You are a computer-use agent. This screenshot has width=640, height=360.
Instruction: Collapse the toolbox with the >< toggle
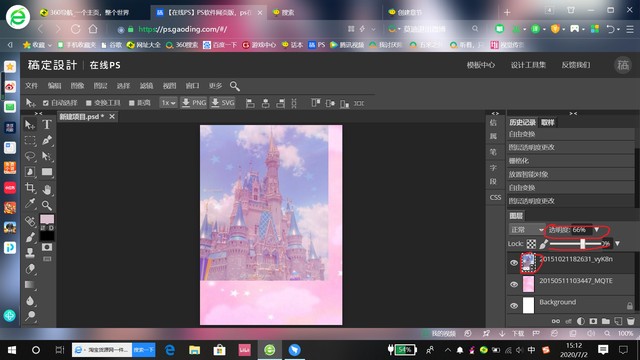(x=38, y=113)
